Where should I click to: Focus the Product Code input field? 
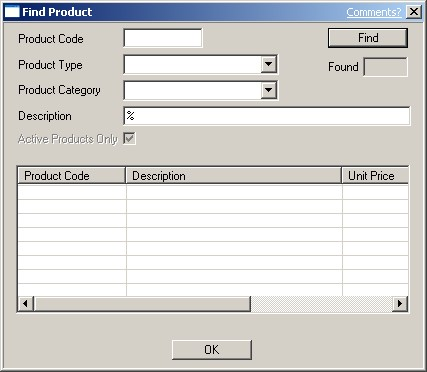click(163, 38)
